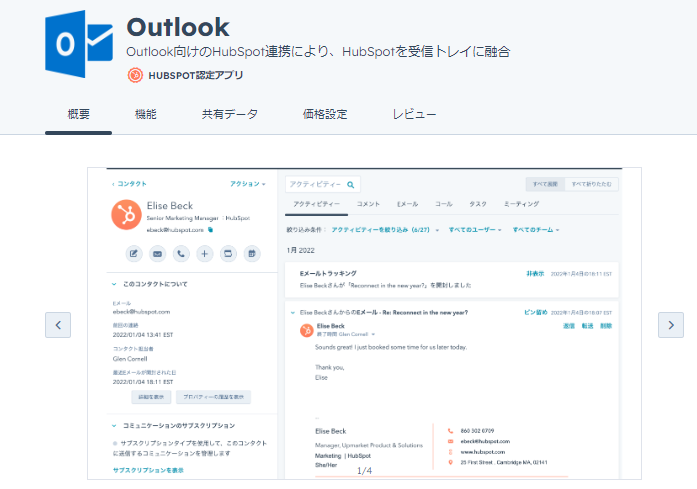Click the すべて折りたたむ button
697x489 pixels.
point(591,184)
